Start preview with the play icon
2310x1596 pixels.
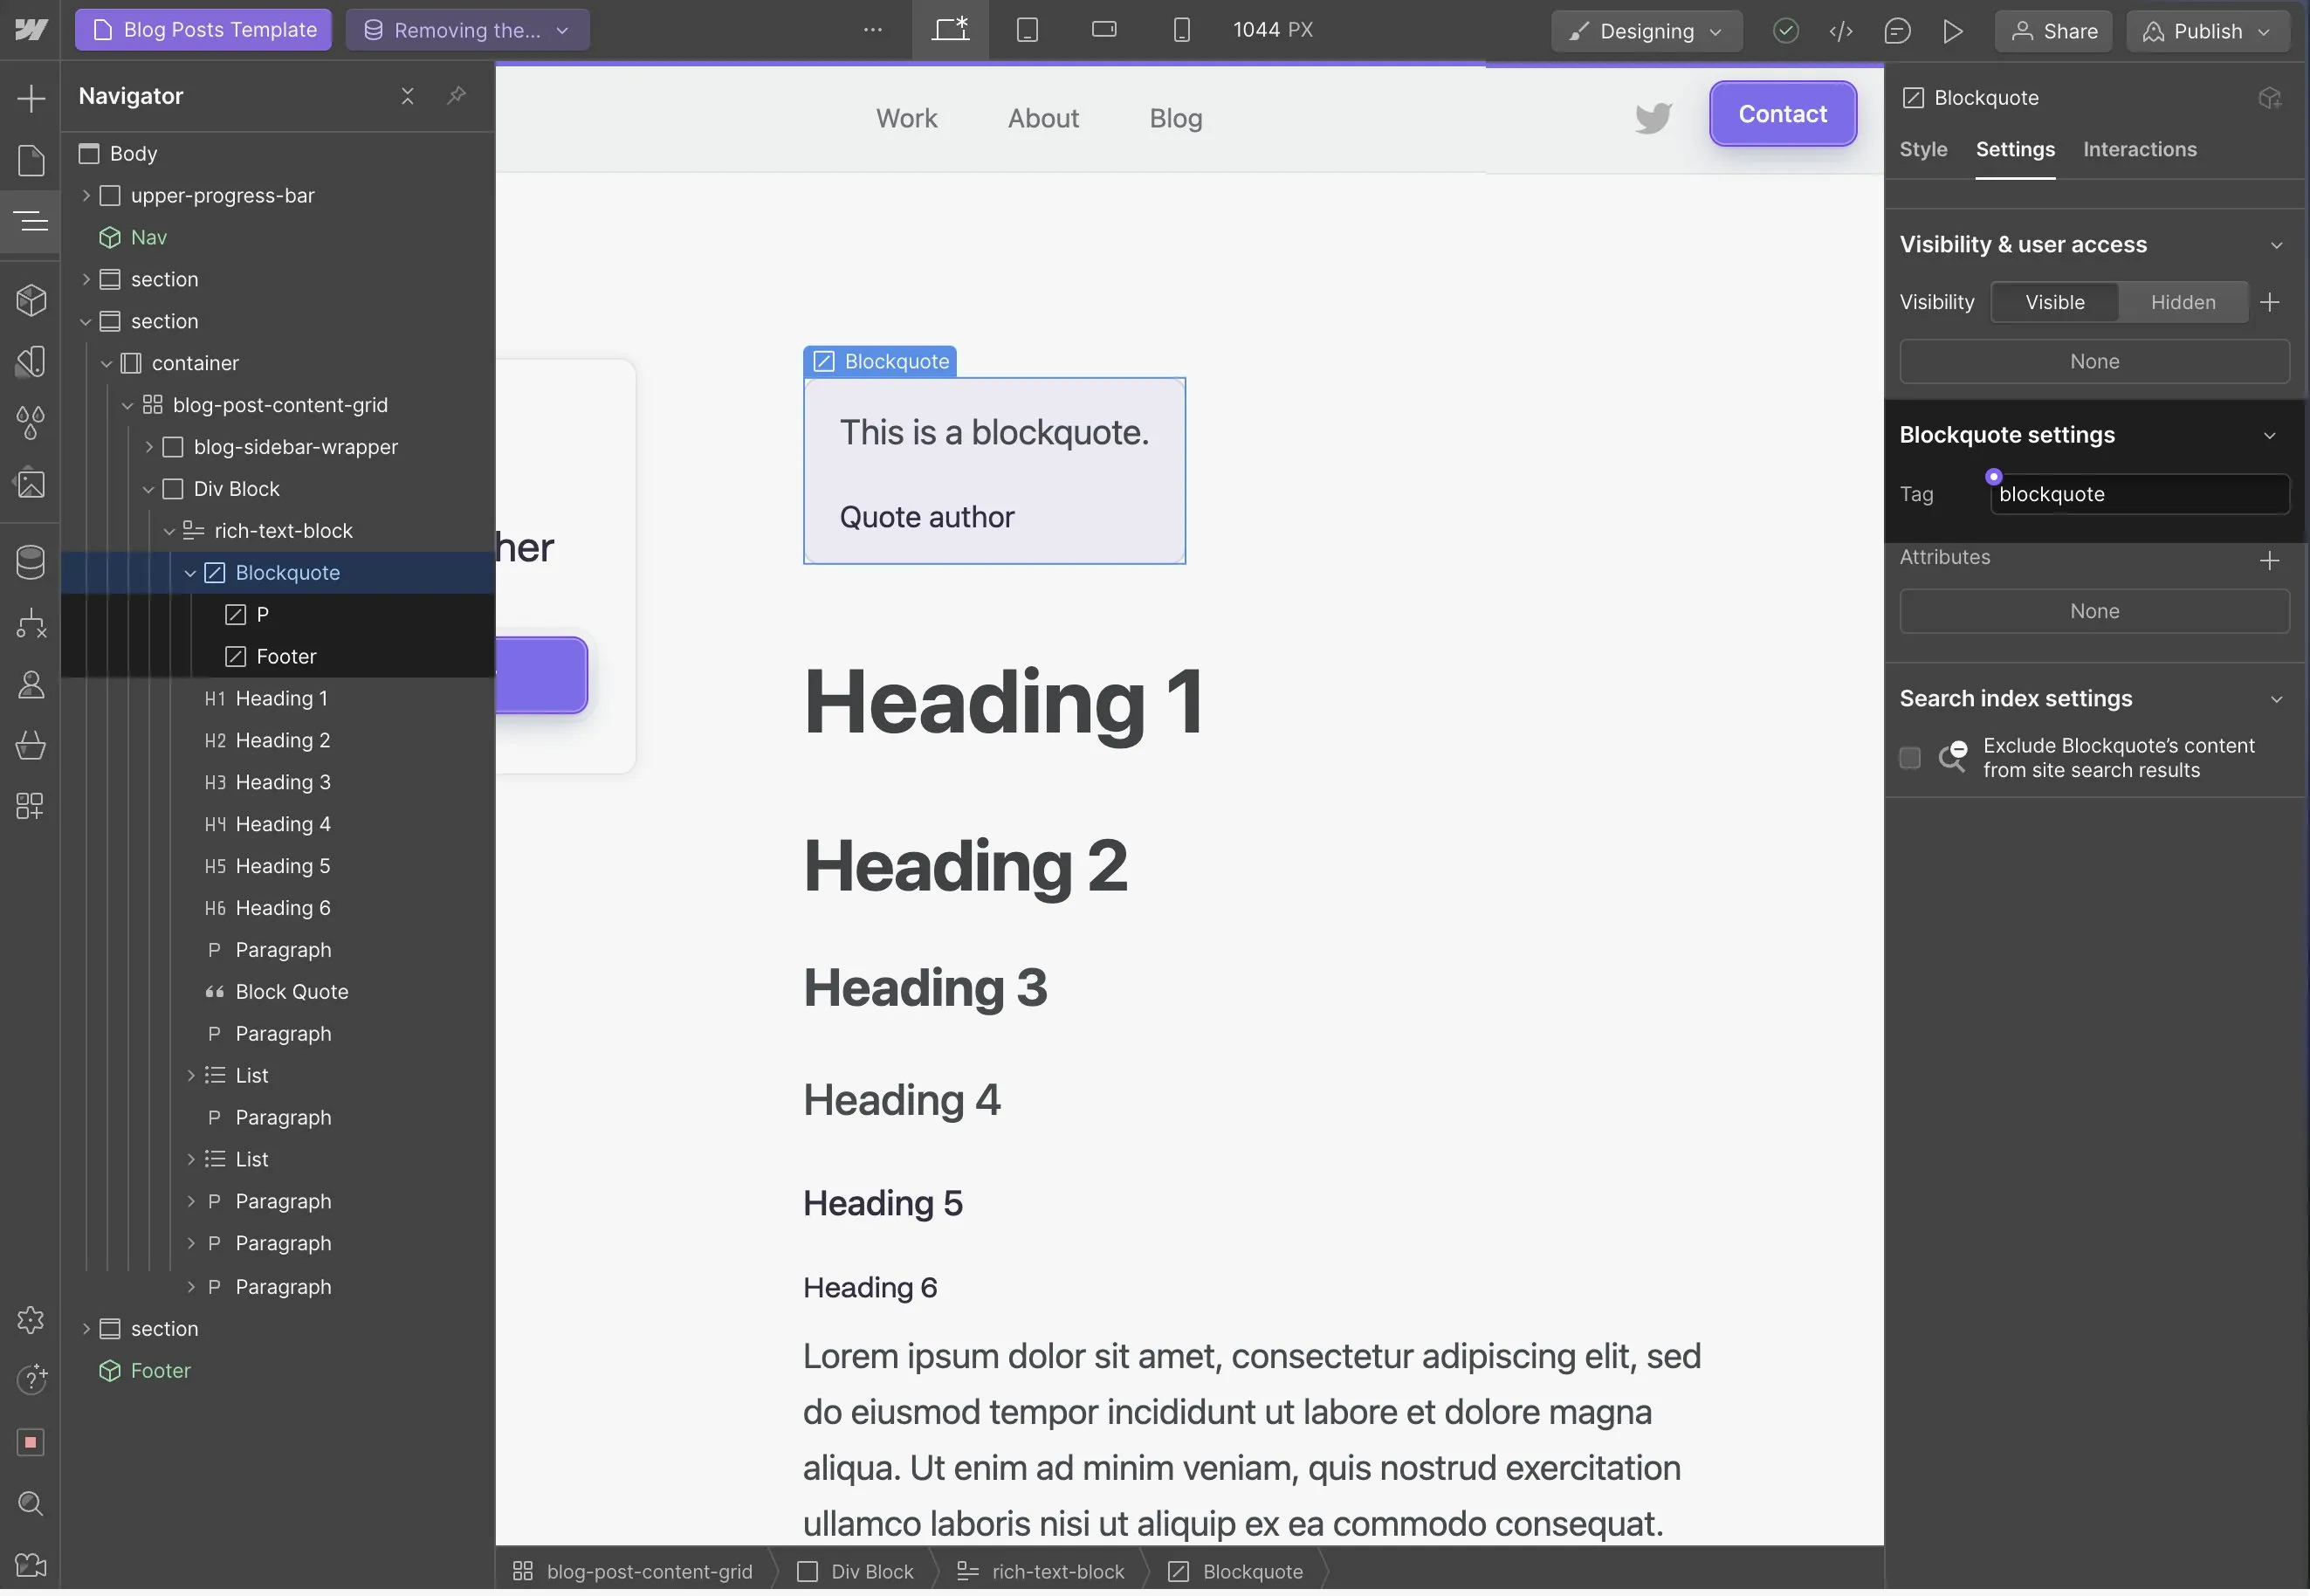click(1954, 31)
